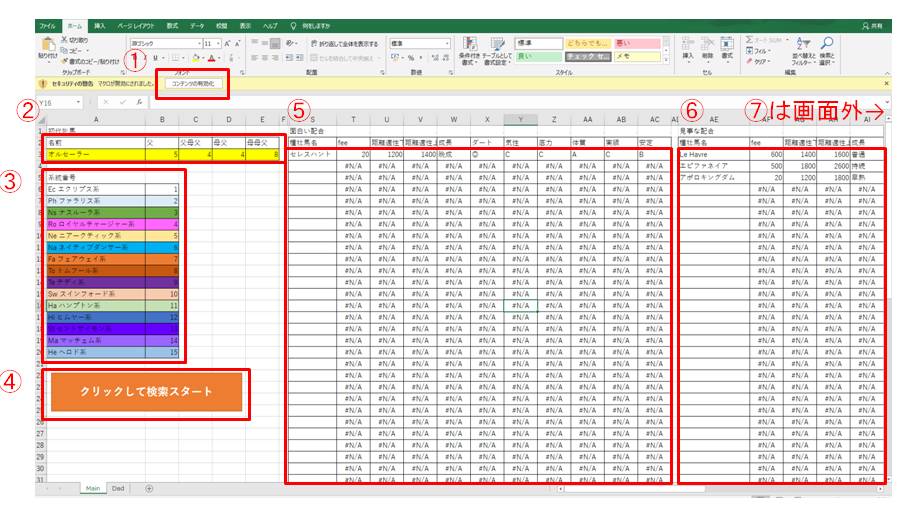Close the security warning message bar
The image size is (907, 510).
pos(886,84)
